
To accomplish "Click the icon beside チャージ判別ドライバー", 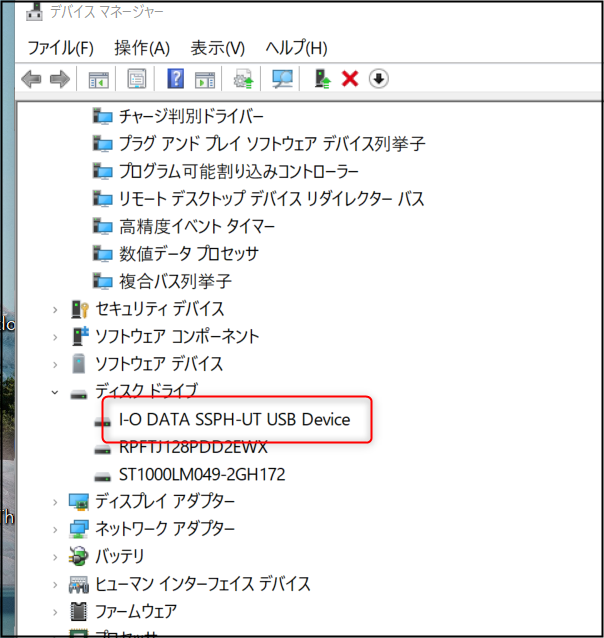I will pyautogui.click(x=102, y=116).
